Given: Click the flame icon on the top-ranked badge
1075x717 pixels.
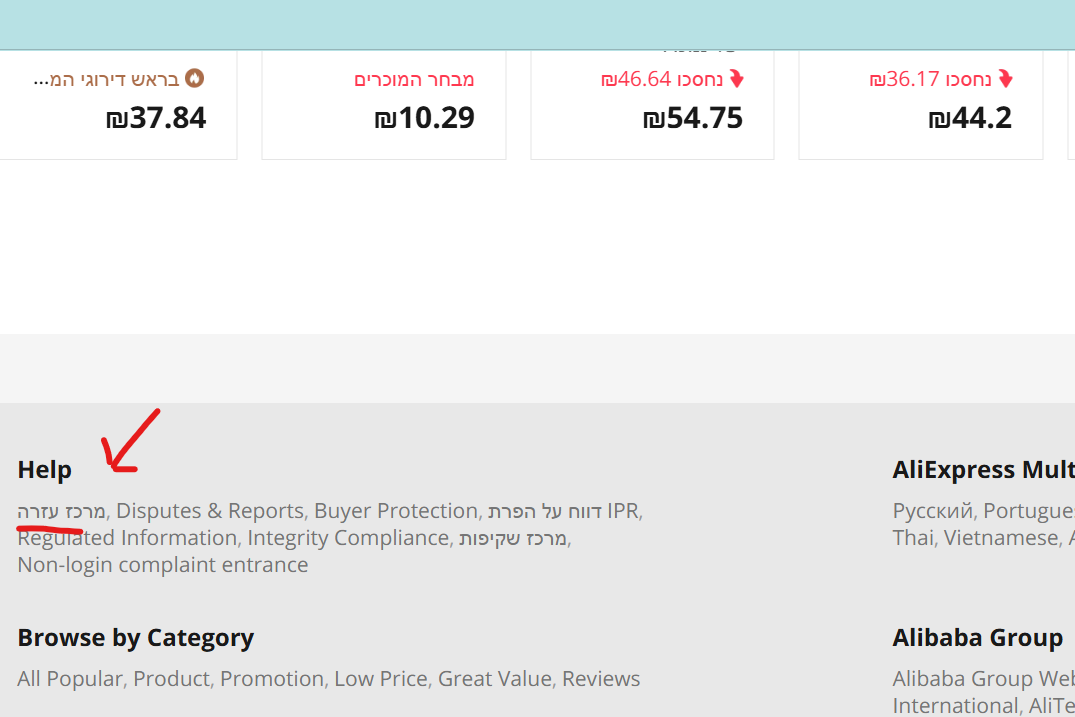Looking at the screenshot, I should pyautogui.click(x=195, y=78).
